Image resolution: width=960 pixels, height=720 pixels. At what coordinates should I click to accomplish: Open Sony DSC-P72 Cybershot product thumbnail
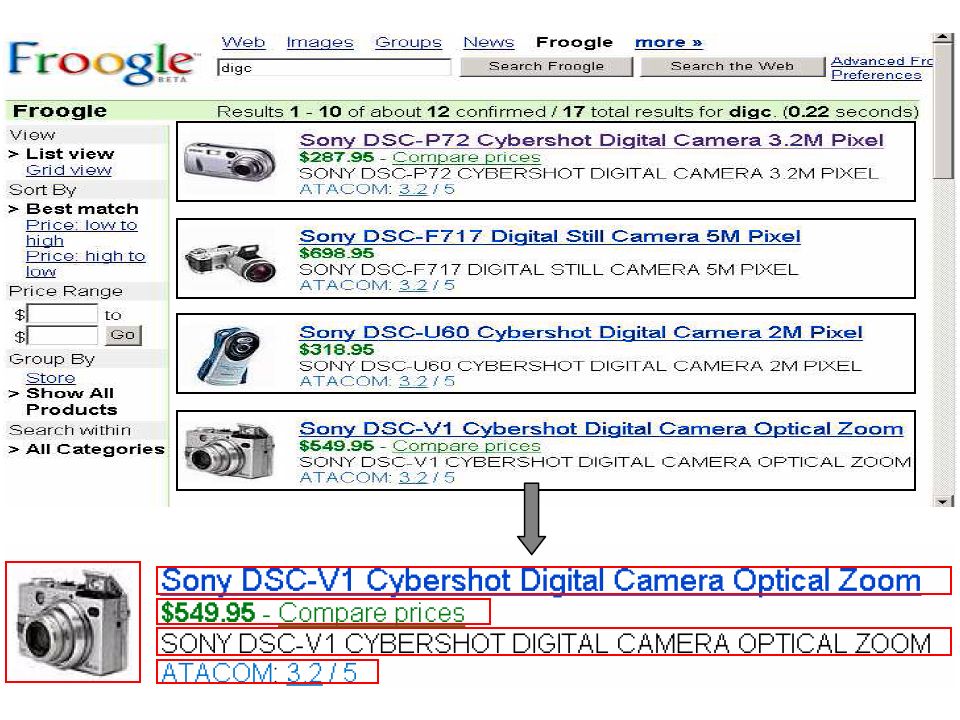pyautogui.click(x=230, y=161)
